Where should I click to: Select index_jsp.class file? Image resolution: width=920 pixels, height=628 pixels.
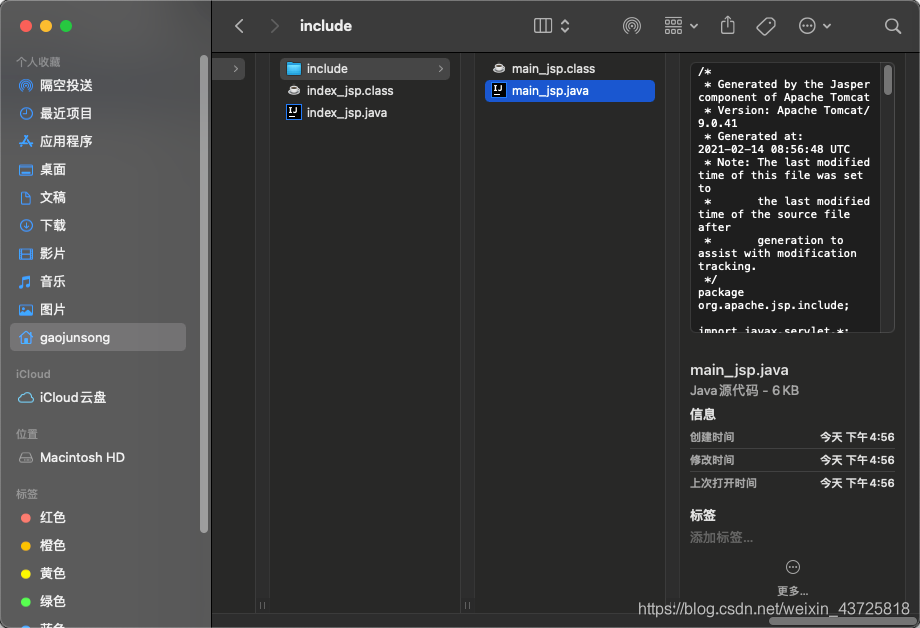pos(365,91)
